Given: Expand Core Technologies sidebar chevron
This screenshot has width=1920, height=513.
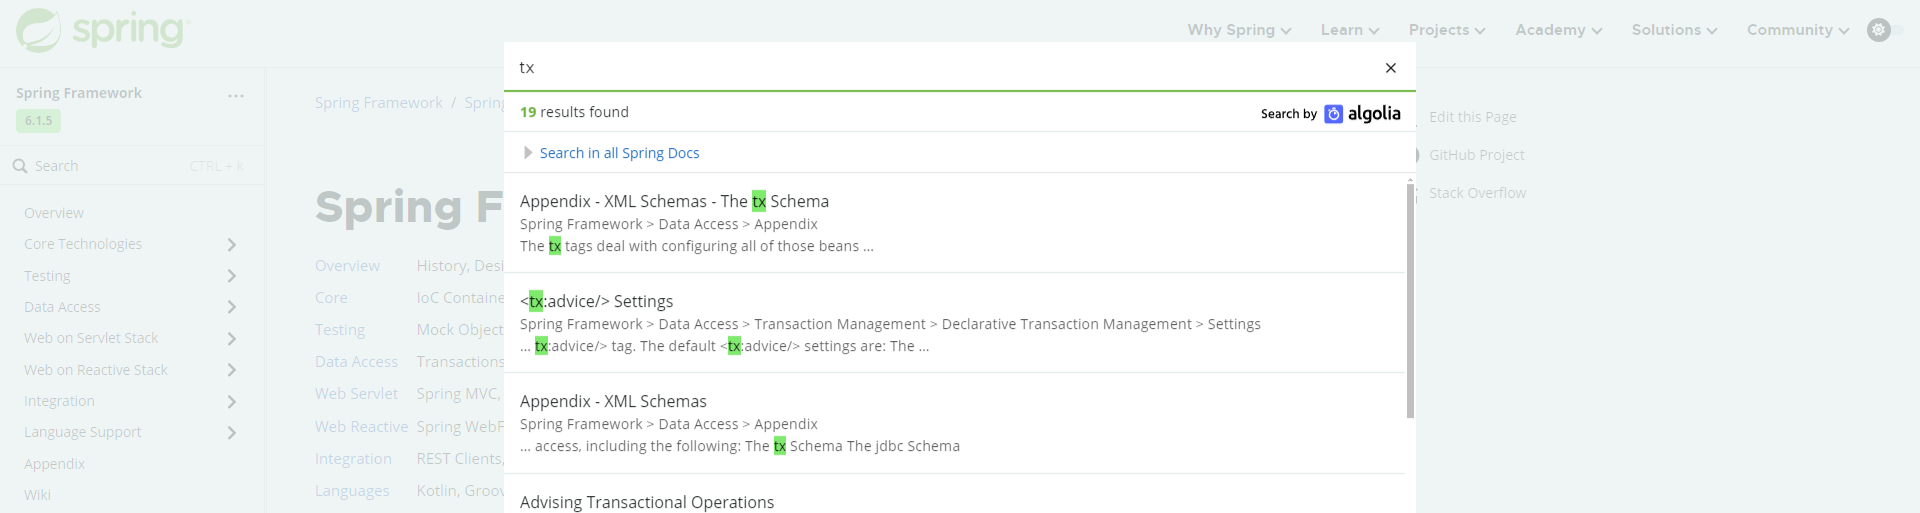Looking at the screenshot, I should click(x=232, y=245).
